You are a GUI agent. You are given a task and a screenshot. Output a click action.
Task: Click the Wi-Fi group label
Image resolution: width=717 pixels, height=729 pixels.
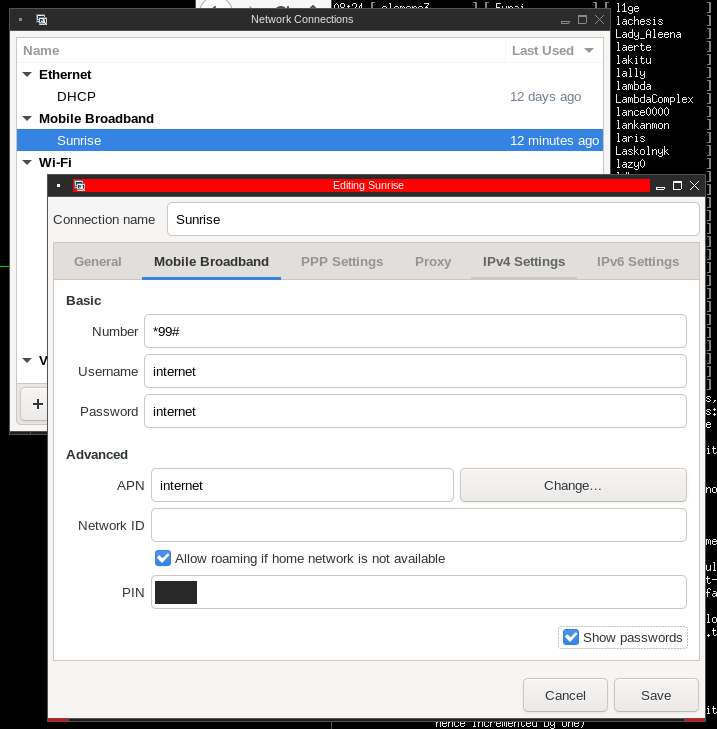pos(55,162)
